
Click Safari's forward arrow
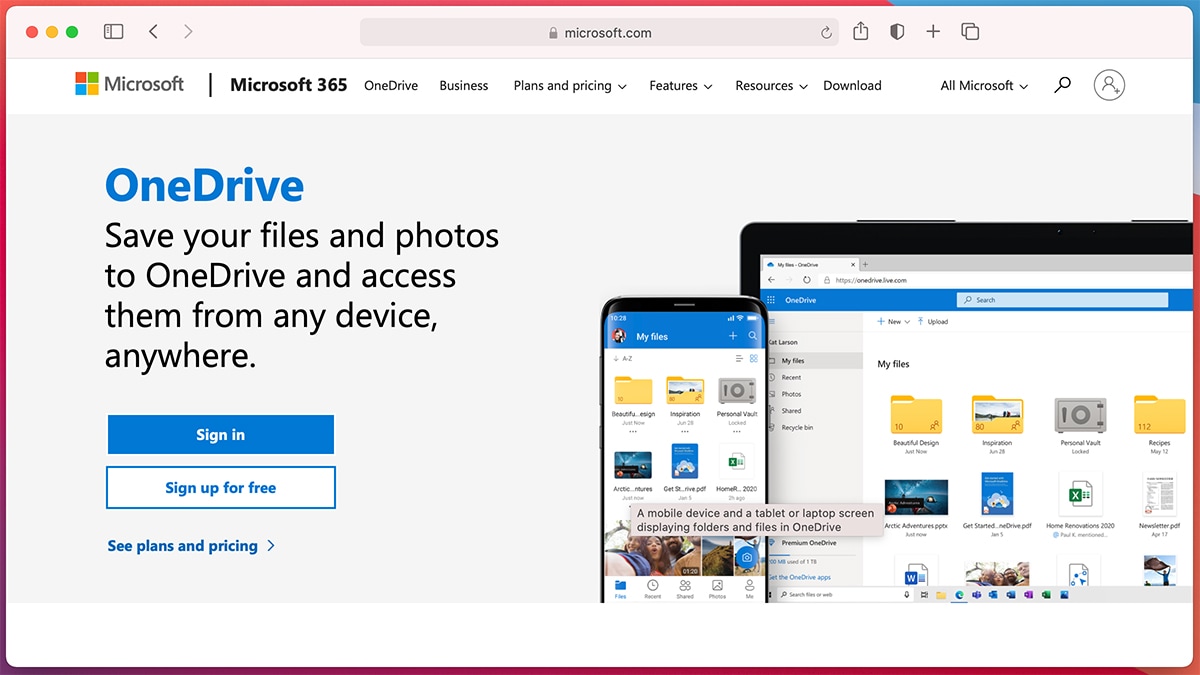(x=188, y=32)
